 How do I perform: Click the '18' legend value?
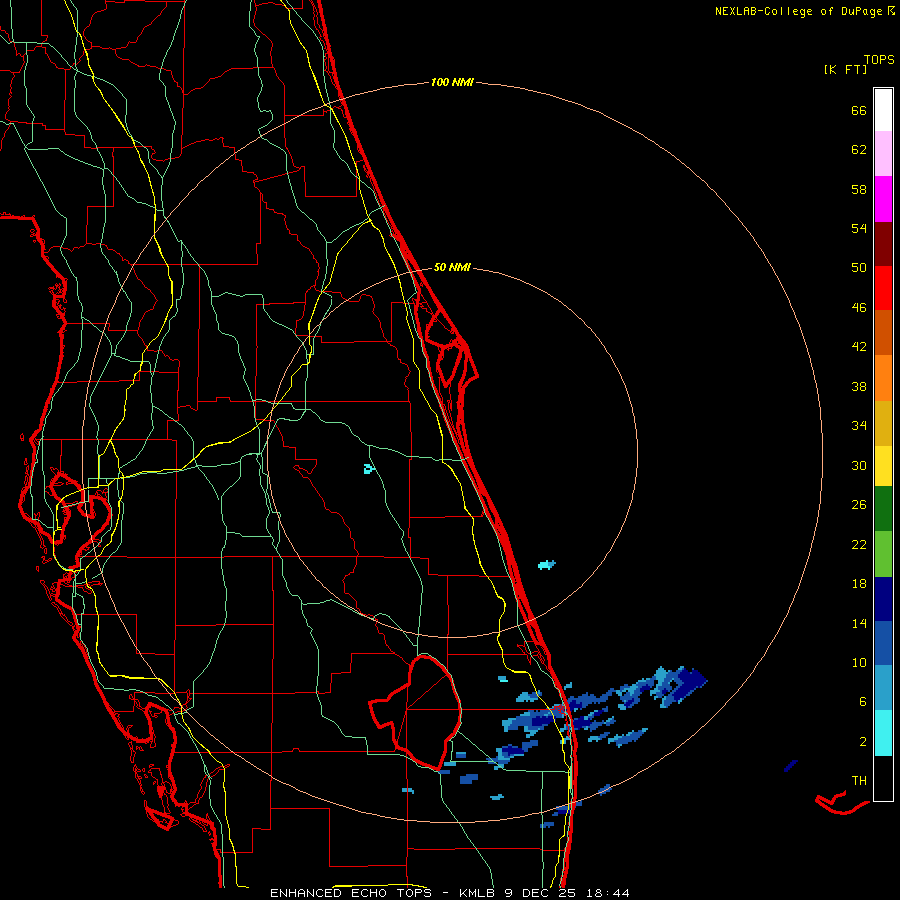859,584
